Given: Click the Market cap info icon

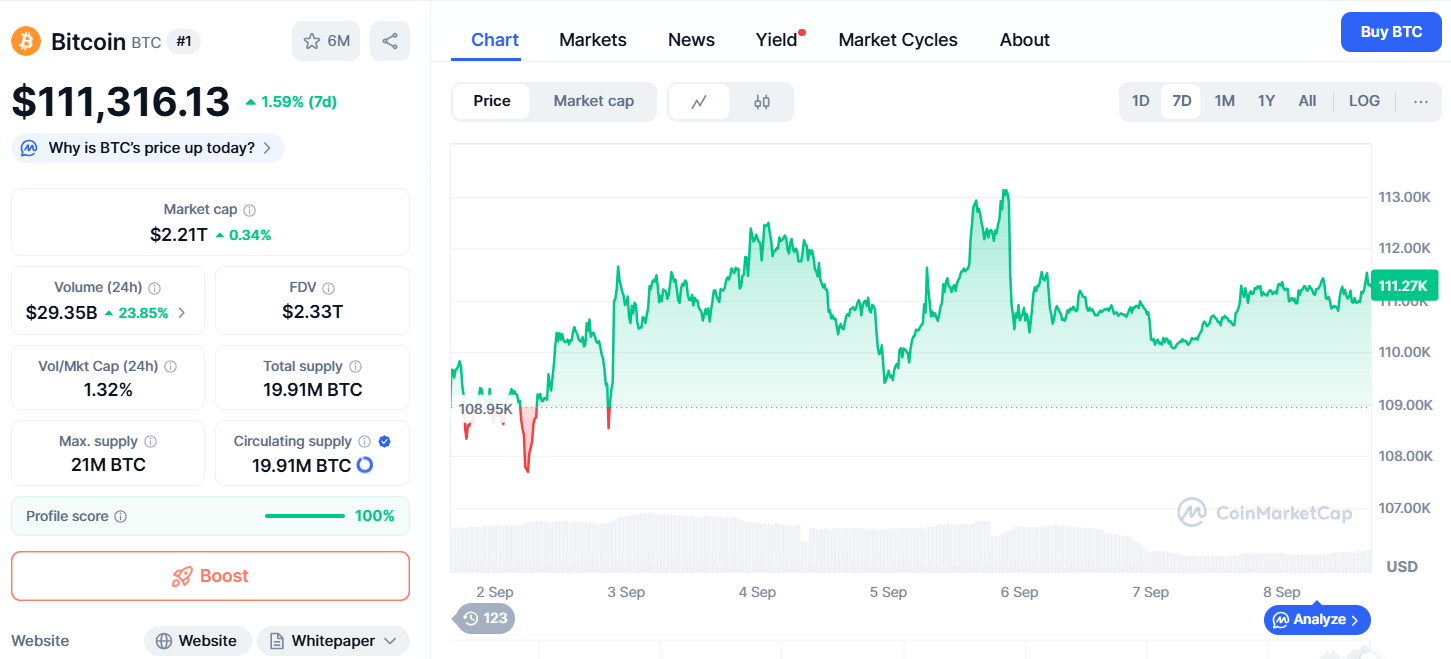Looking at the screenshot, I should click(x=250, y=210).
